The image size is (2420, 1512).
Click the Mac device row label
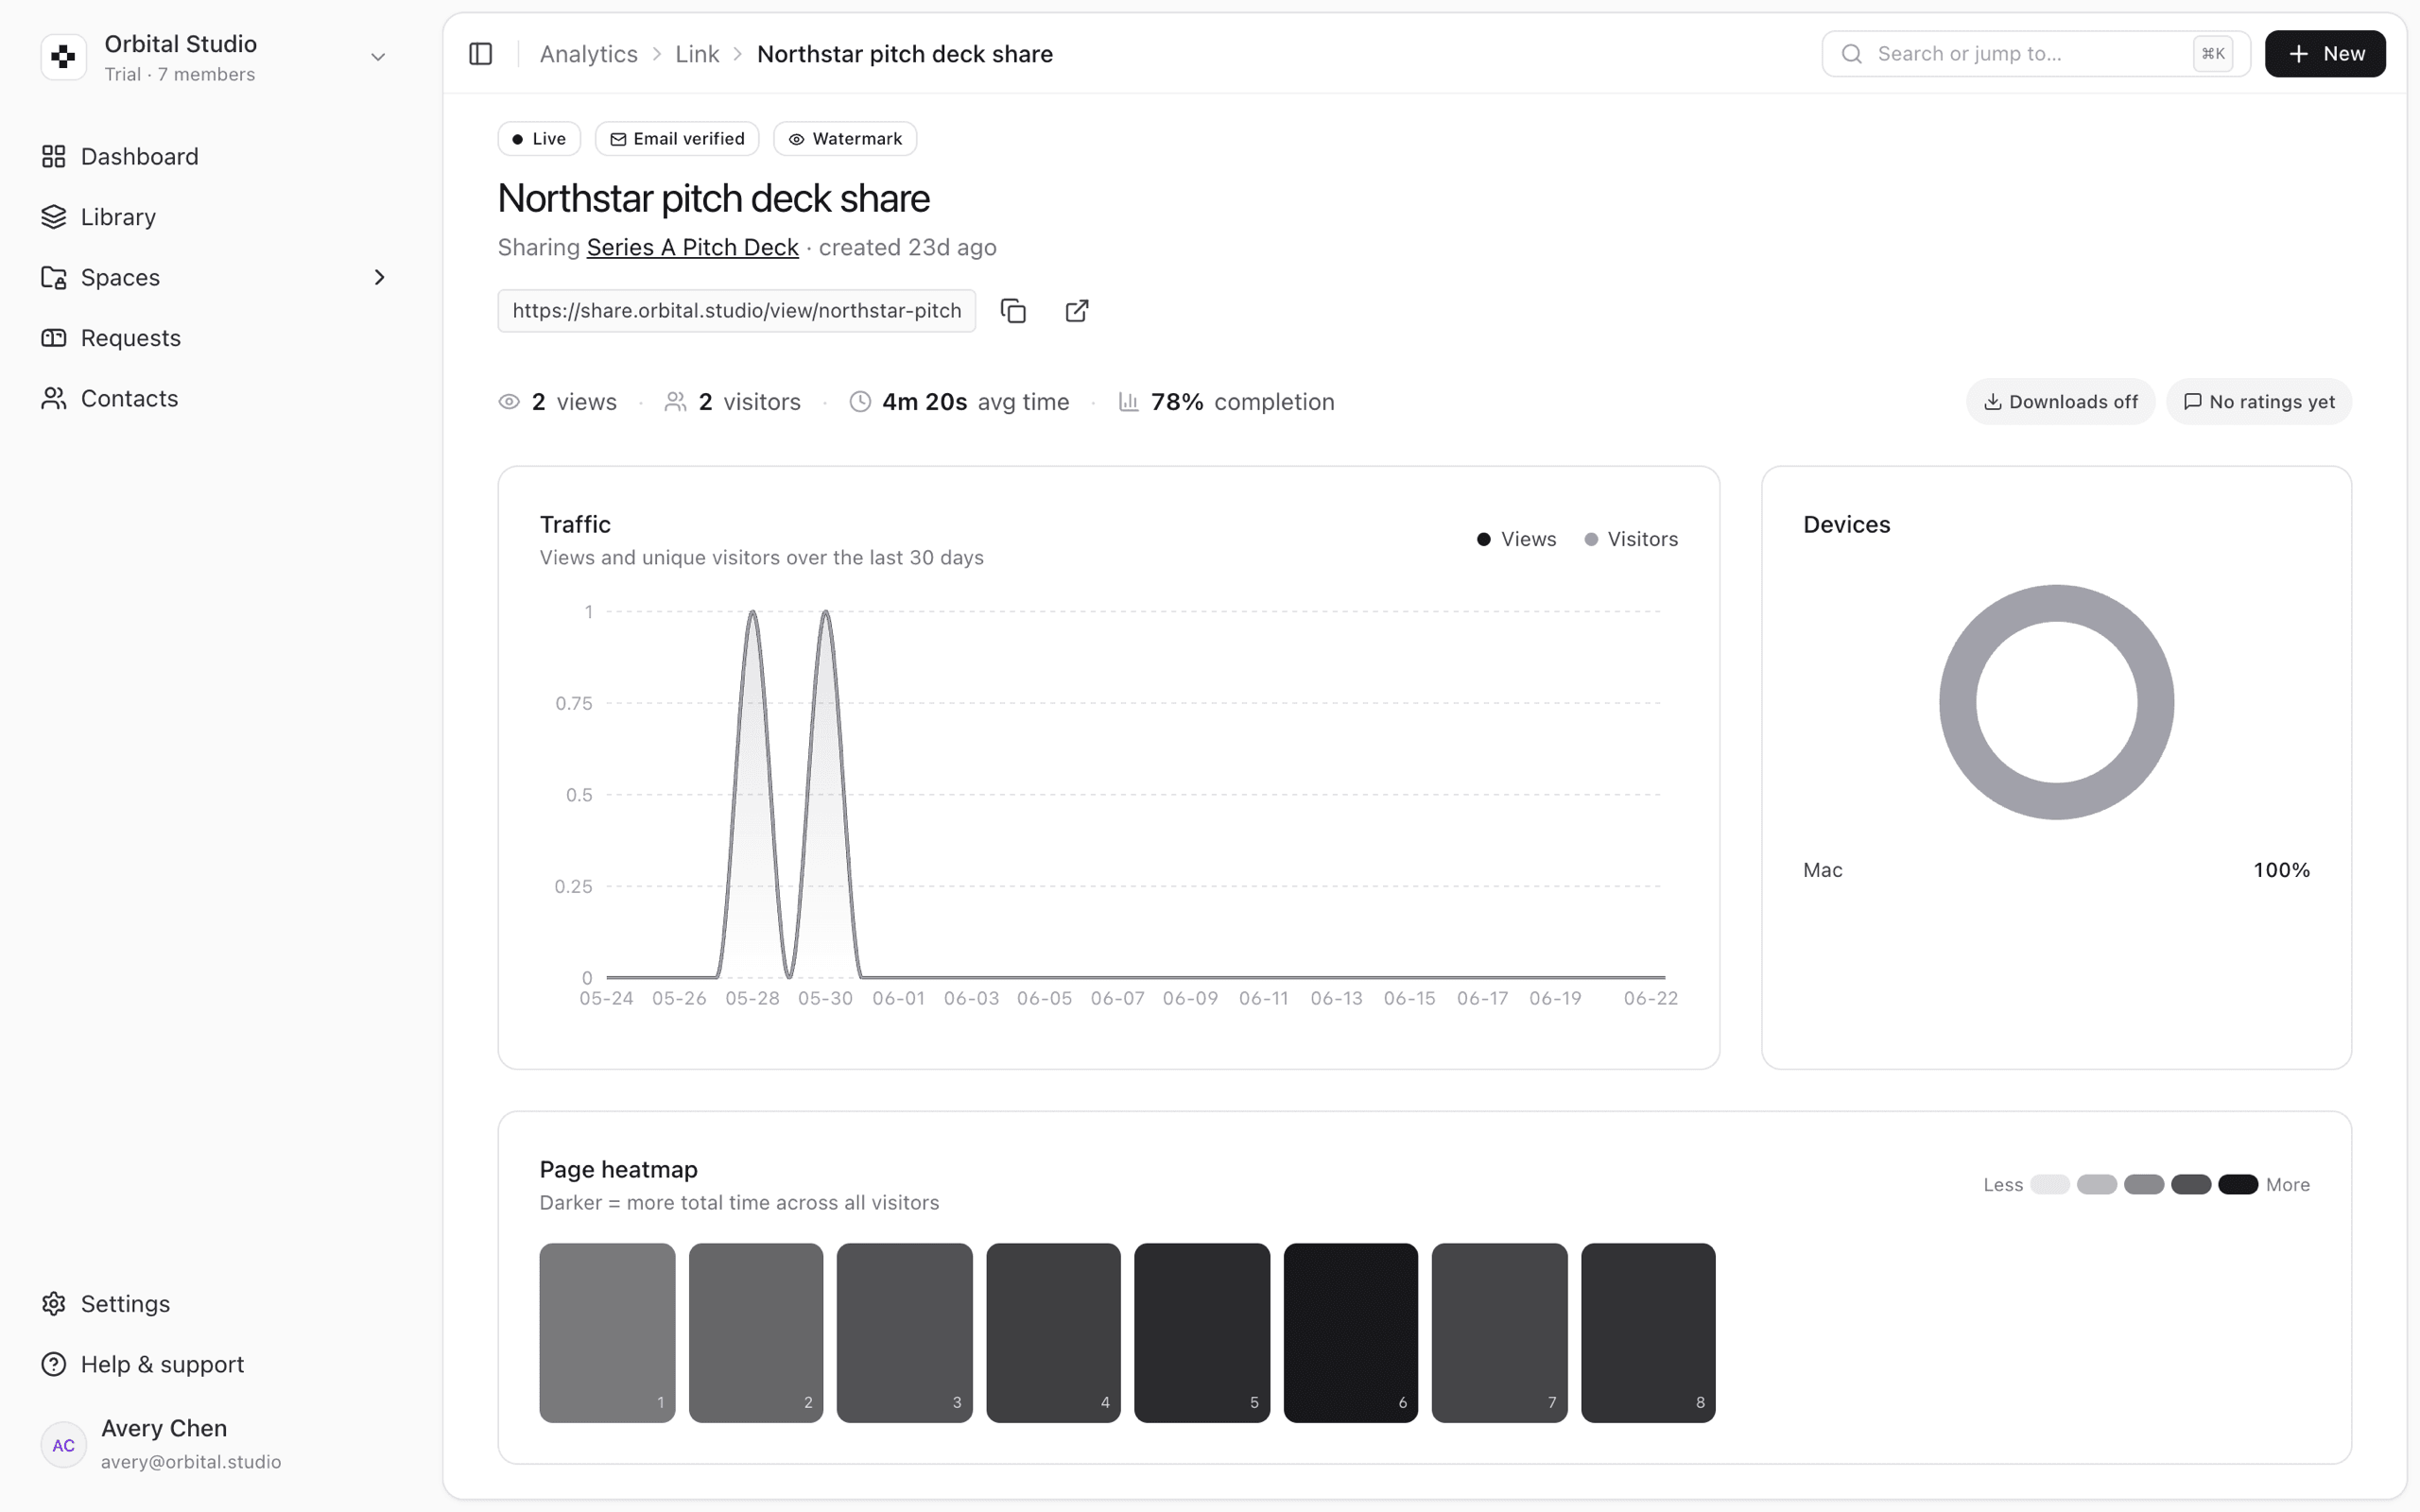(1822, 870)
